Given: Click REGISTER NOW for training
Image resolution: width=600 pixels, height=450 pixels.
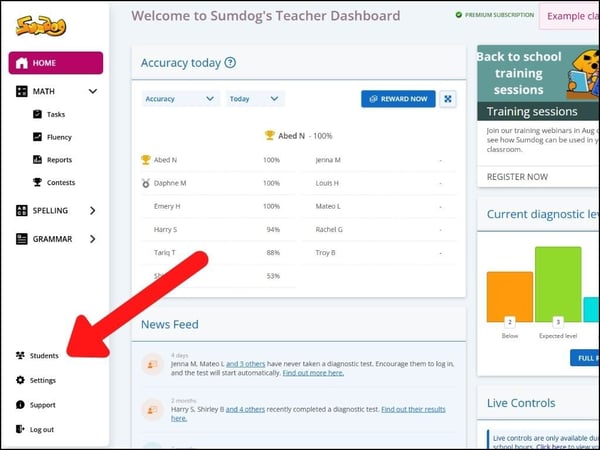Looking at the screenshot, I should click(x=517, y=177).
